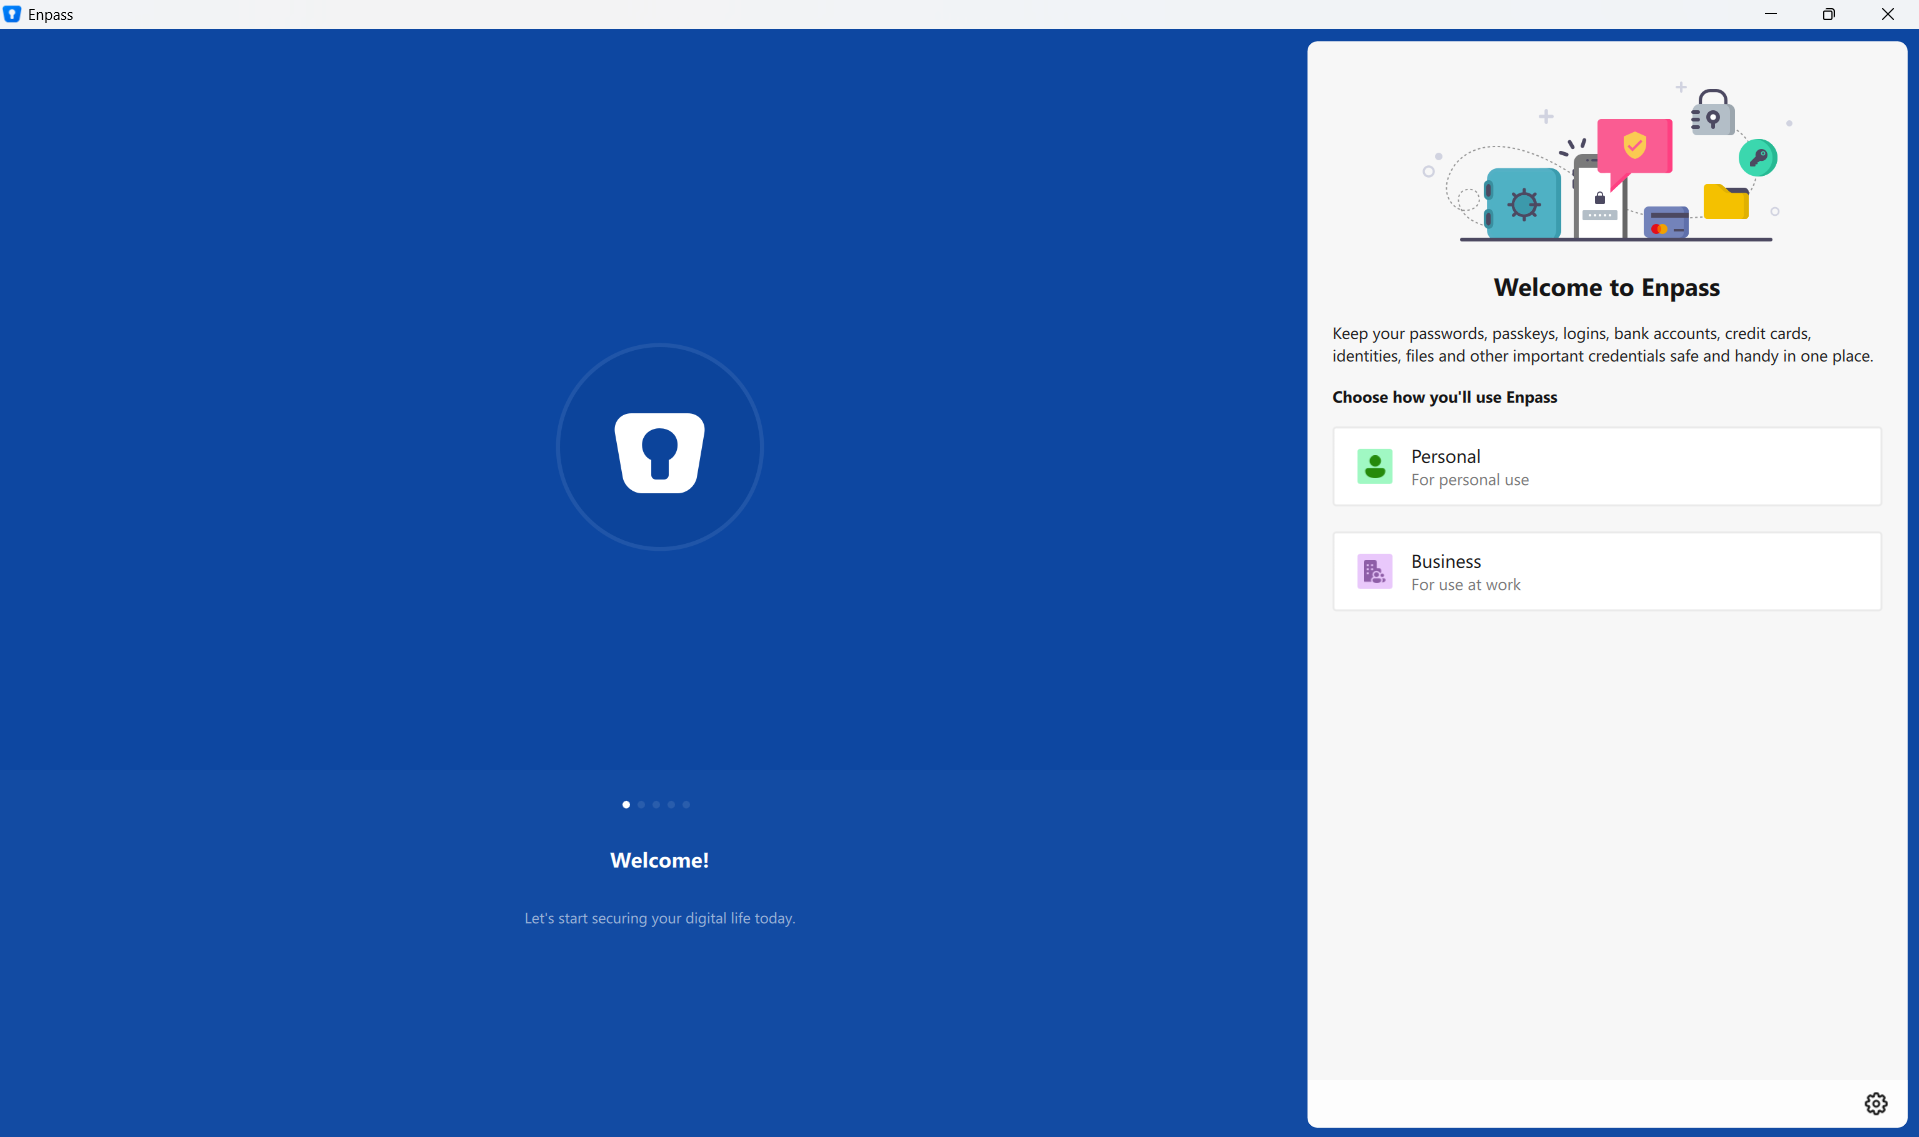Restore down the Enpass window
Image resolution: width=1919 pixels, height=1137 pixels.
tap(1829, 14)
